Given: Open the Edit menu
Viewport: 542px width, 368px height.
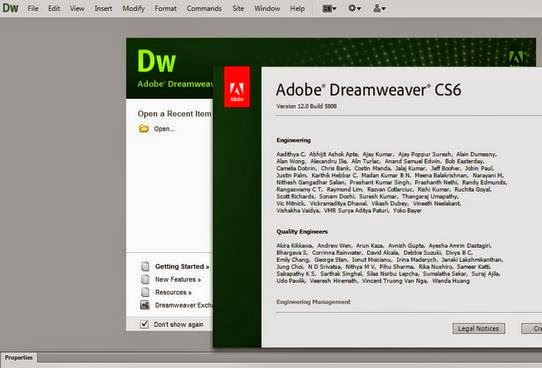Looking at the screenshot, I should pyautogui.click(x=54, y=8).
